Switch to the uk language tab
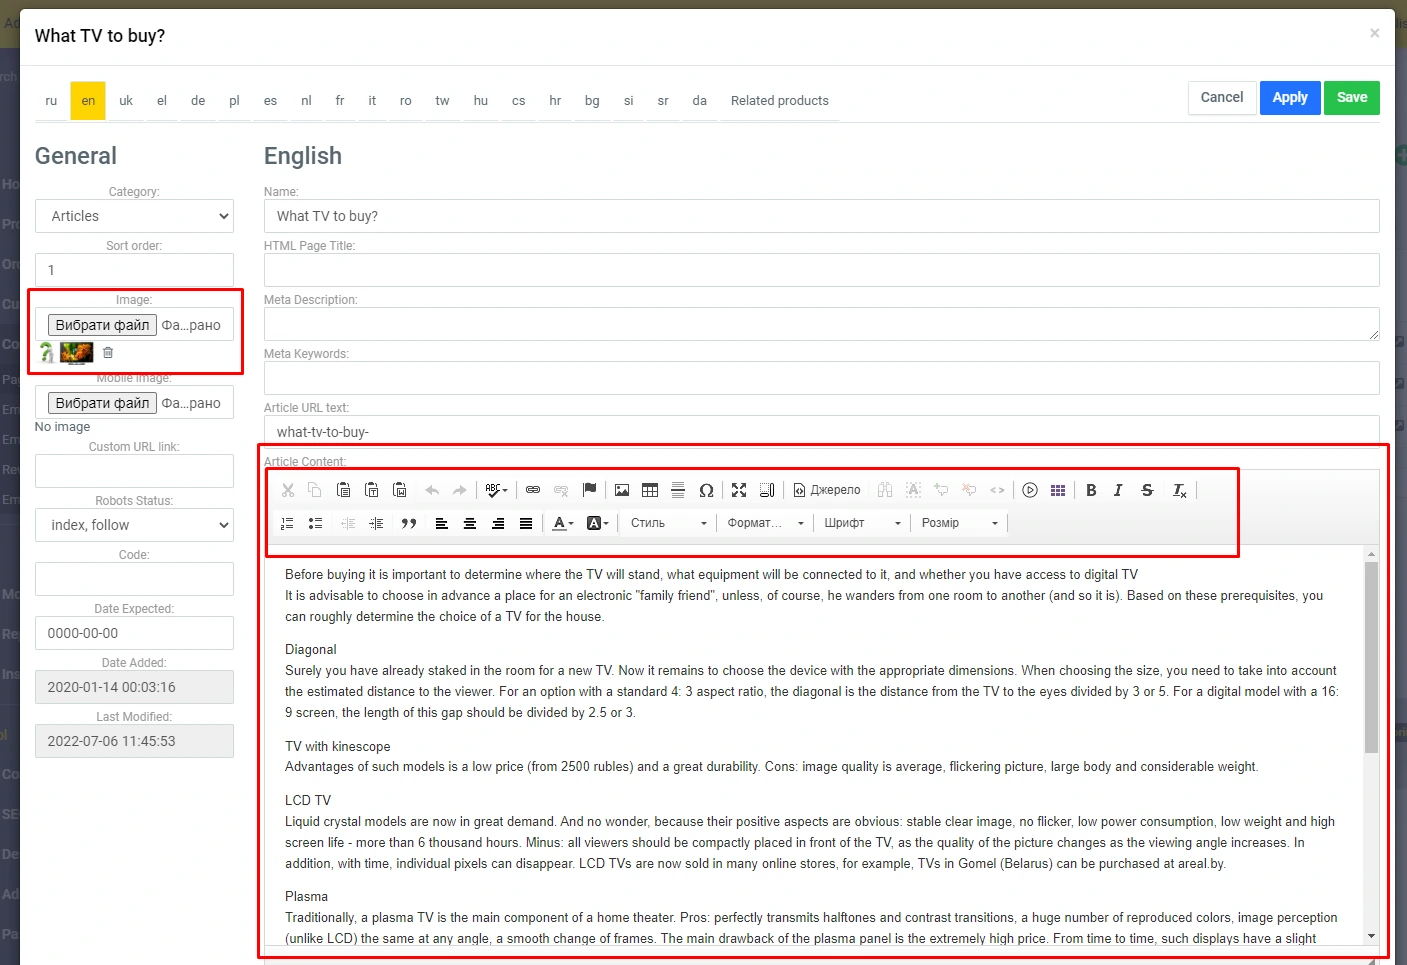The image size is (1407, 965). pos(126,101)
